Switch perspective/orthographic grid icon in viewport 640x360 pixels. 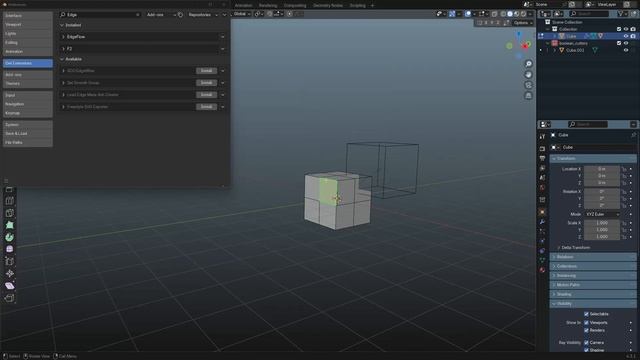[528, 96]
